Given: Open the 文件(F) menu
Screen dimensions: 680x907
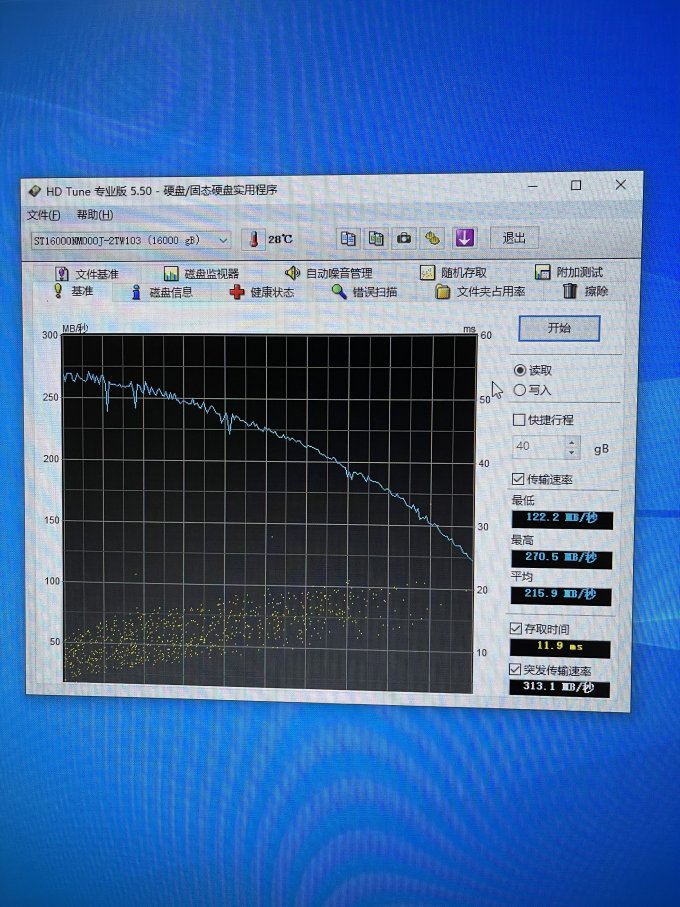Looking at the screenshot, I should tap(44, 215).
